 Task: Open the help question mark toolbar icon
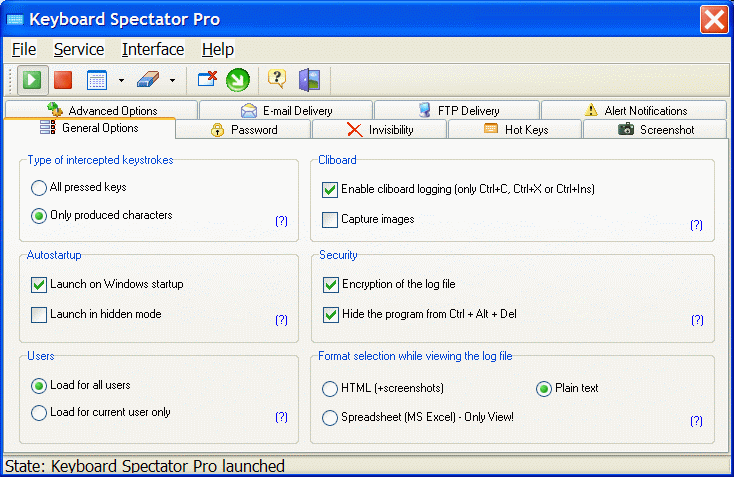pyautogui.click(x=277, y=79)
